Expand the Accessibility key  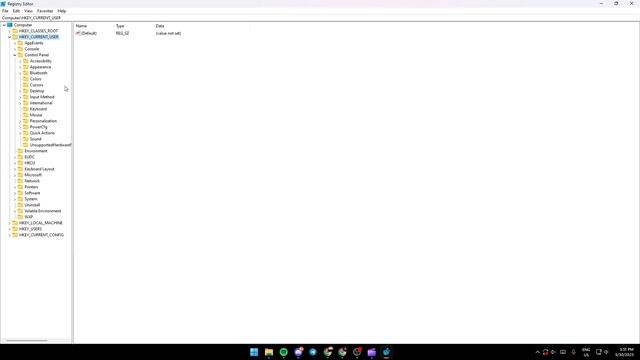tap(20, 61)
